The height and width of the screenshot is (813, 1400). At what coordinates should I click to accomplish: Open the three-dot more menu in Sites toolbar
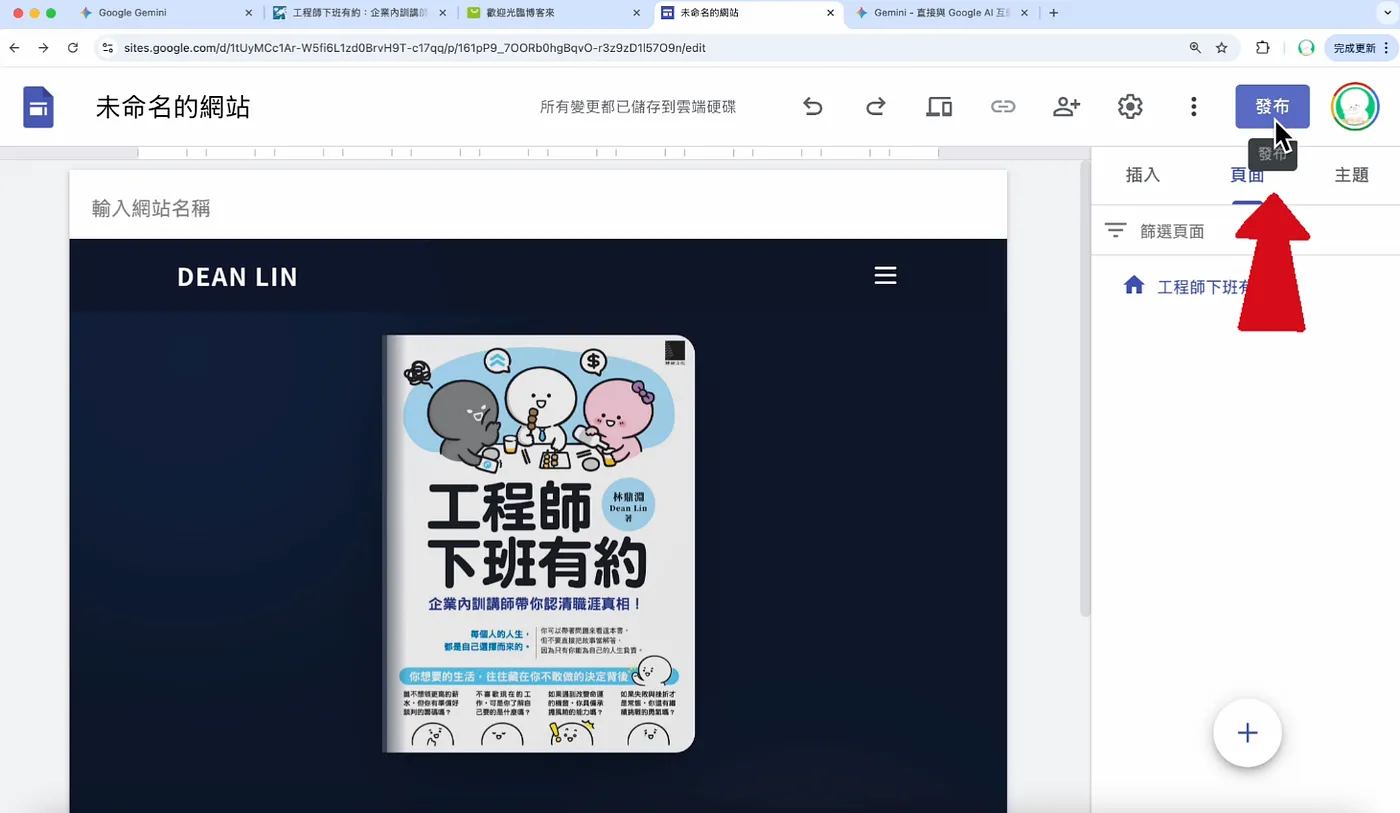pyautogui.click(x=1193, y=106)
